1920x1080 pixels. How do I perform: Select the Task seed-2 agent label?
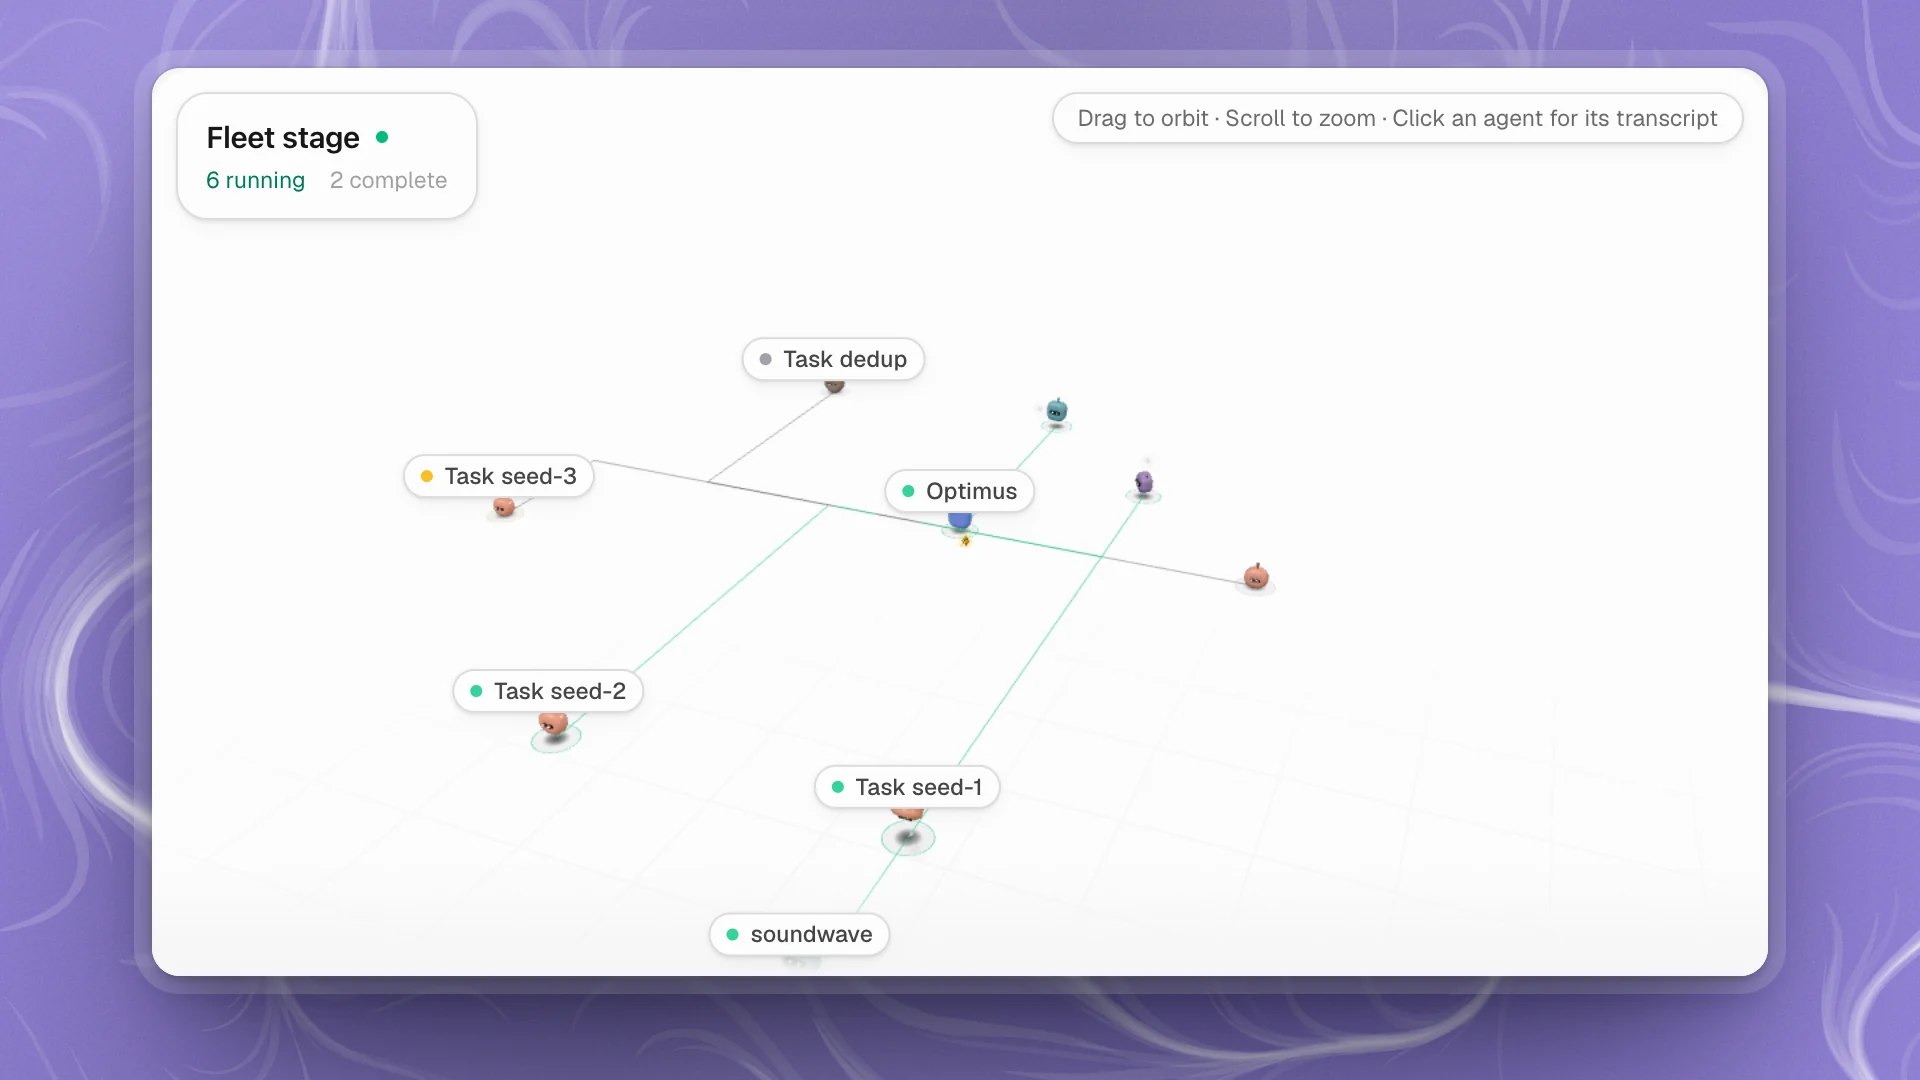[548, 691]
